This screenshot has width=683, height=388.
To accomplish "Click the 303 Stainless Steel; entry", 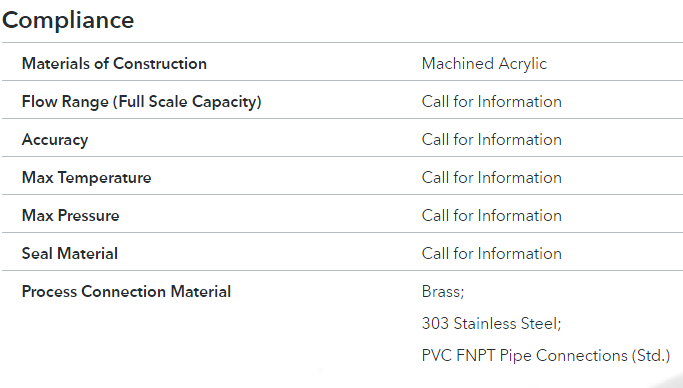I will point(491,324).
